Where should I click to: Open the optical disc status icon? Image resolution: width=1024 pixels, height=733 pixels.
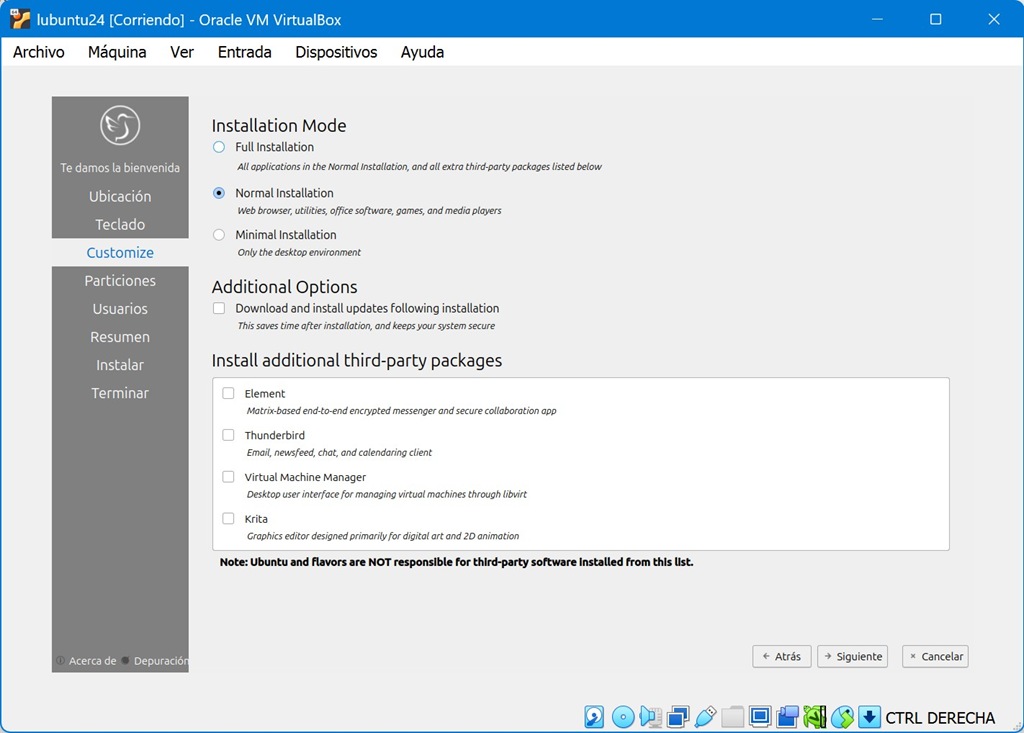coord(623,717)
